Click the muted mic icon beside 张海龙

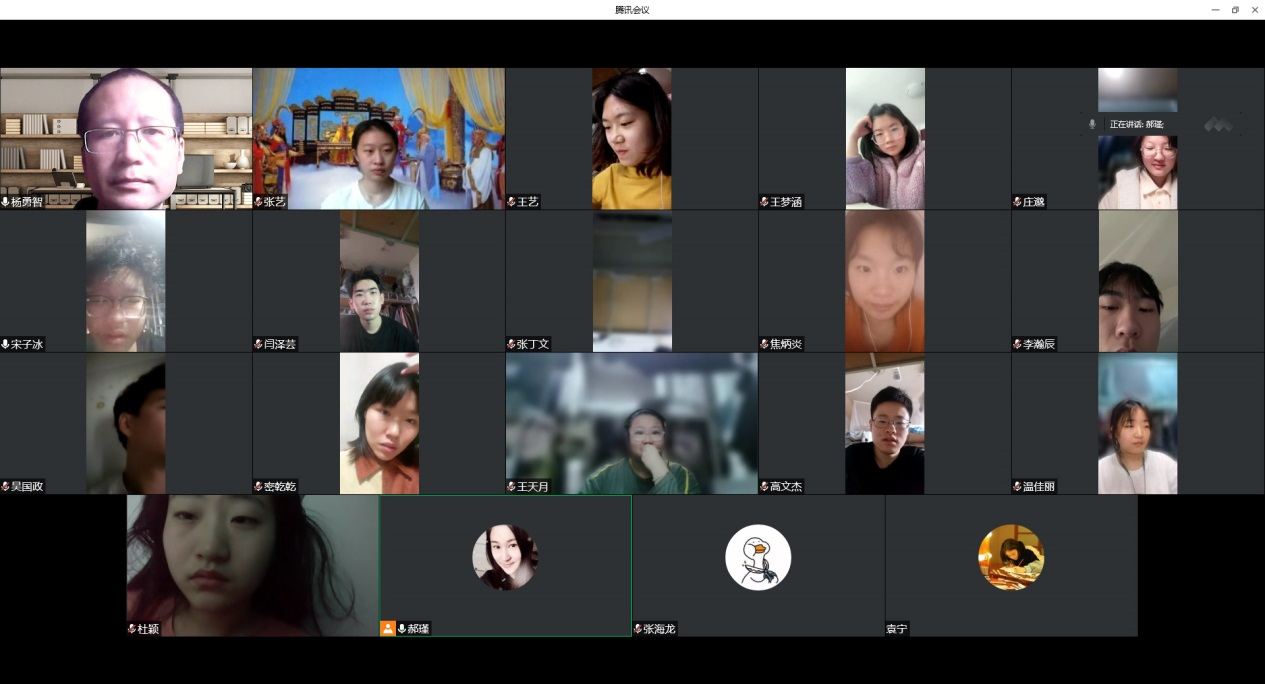point(638,629)
